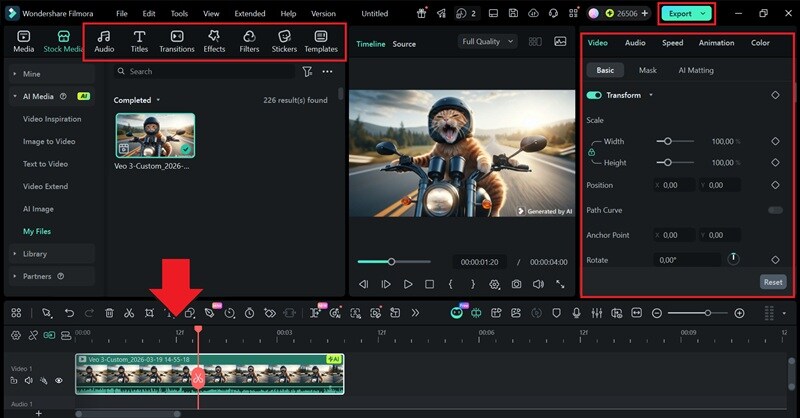Expand the Partners section
This screenshot has width=800, height=418.
[x=15, y=276]
